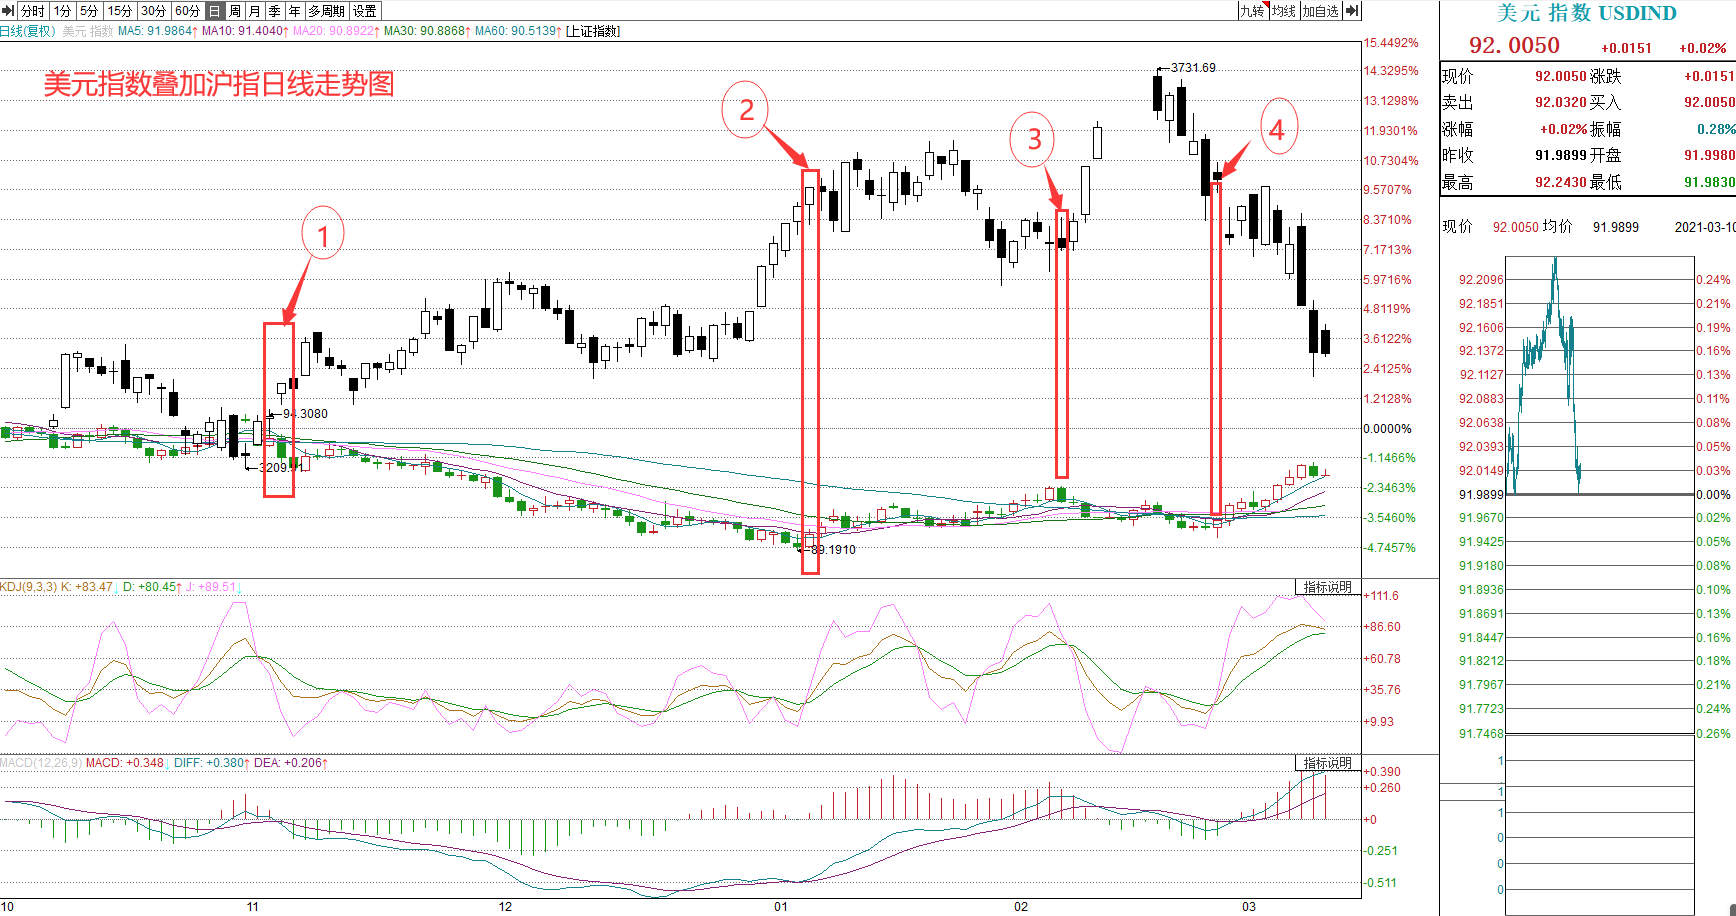Click the 89.1910 low price label
Viewport: 1736px width, 916px height.
(x=833, y=550)
